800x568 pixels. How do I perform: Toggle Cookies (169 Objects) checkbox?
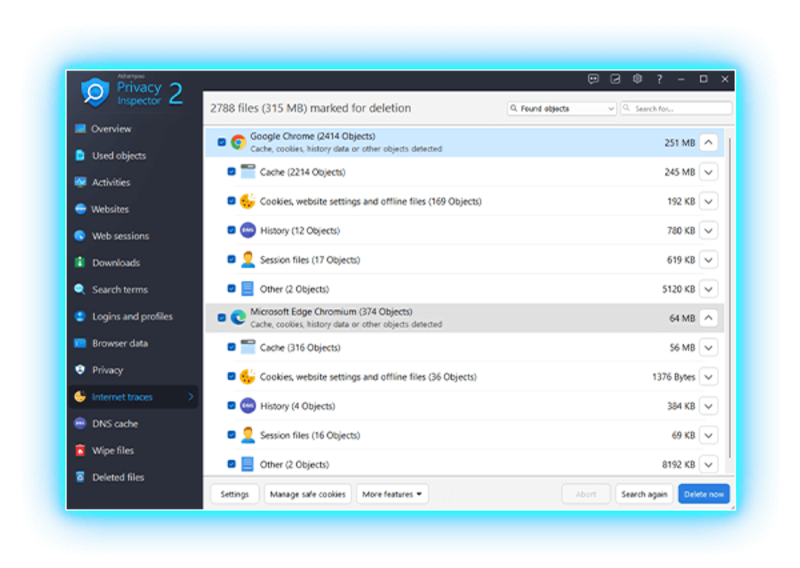click(x=231, y=201)
